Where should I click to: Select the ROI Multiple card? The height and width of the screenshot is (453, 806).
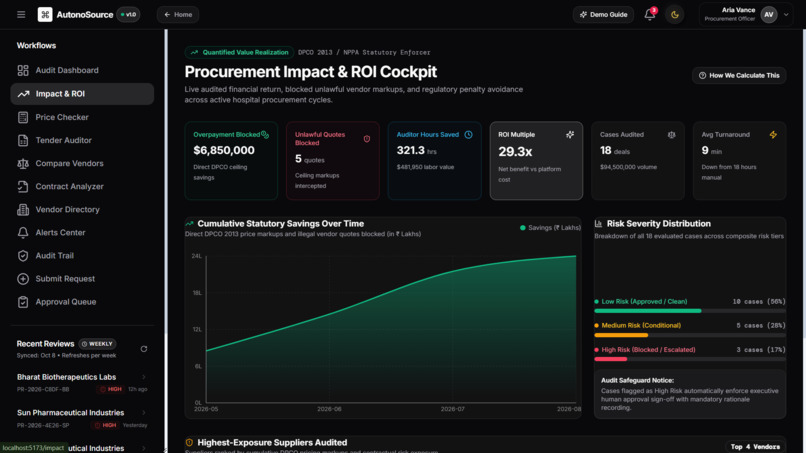click(536, 160)
